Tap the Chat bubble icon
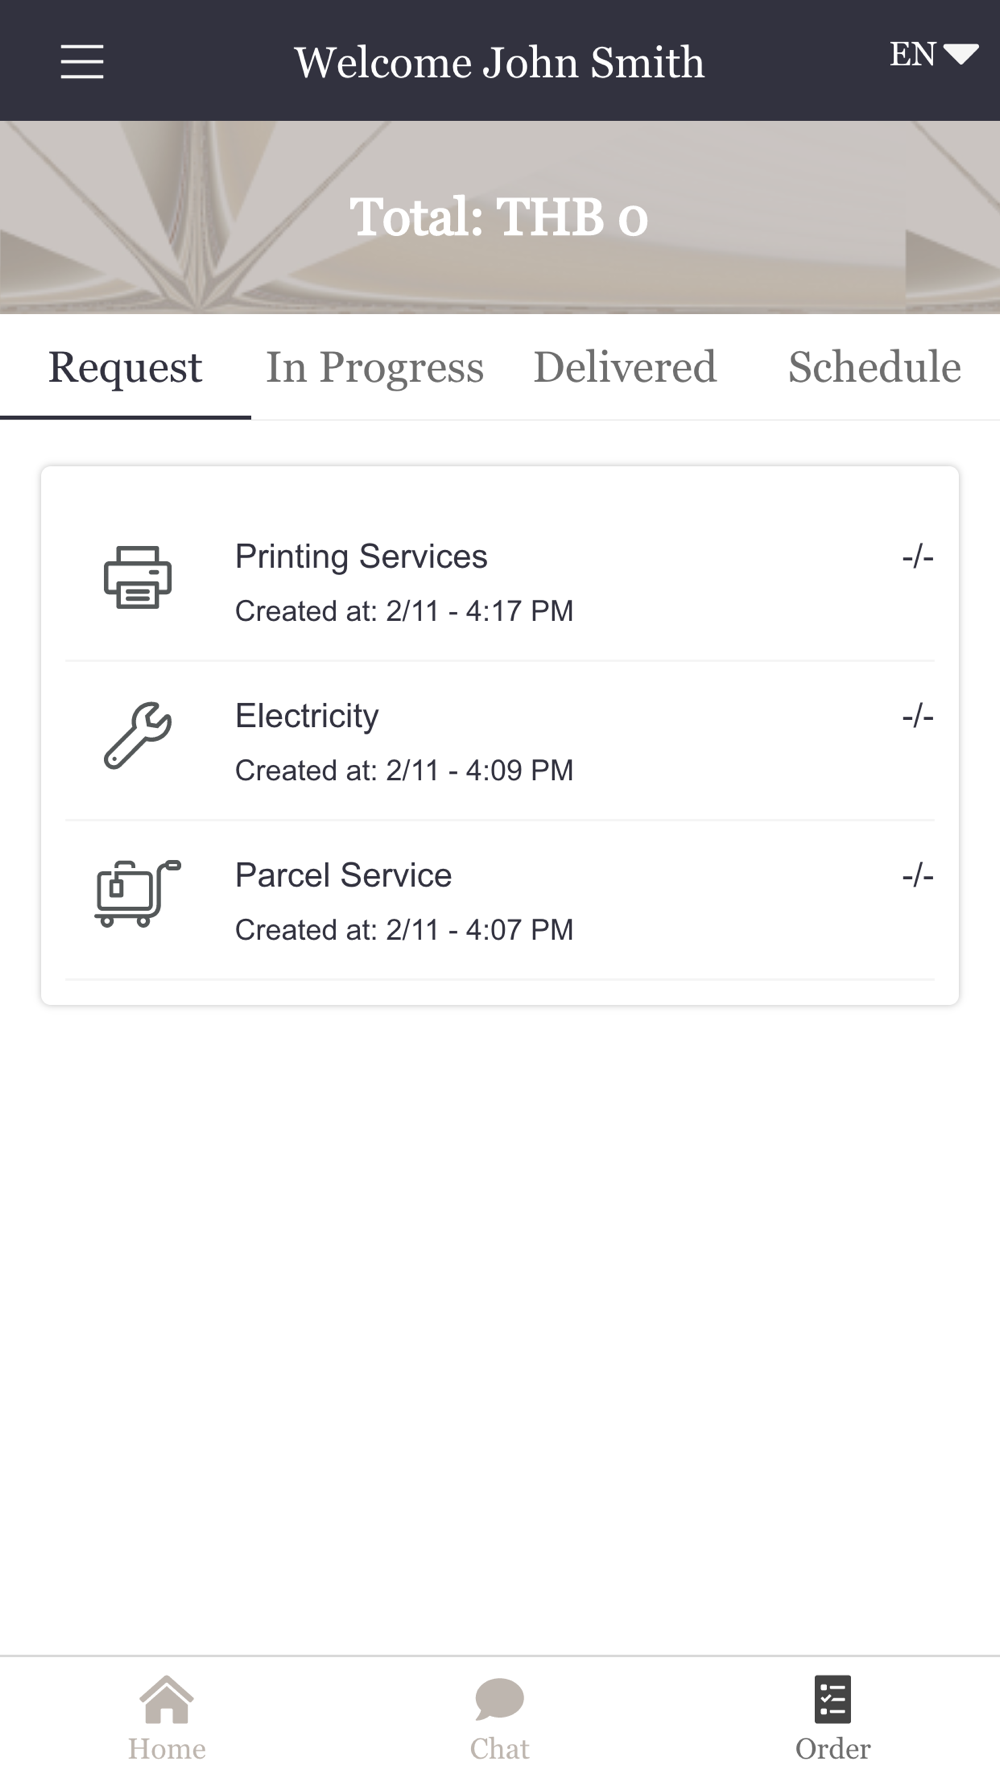Image resolution: width=1000 pixels, height=1778 pixels. [499, 1699]
